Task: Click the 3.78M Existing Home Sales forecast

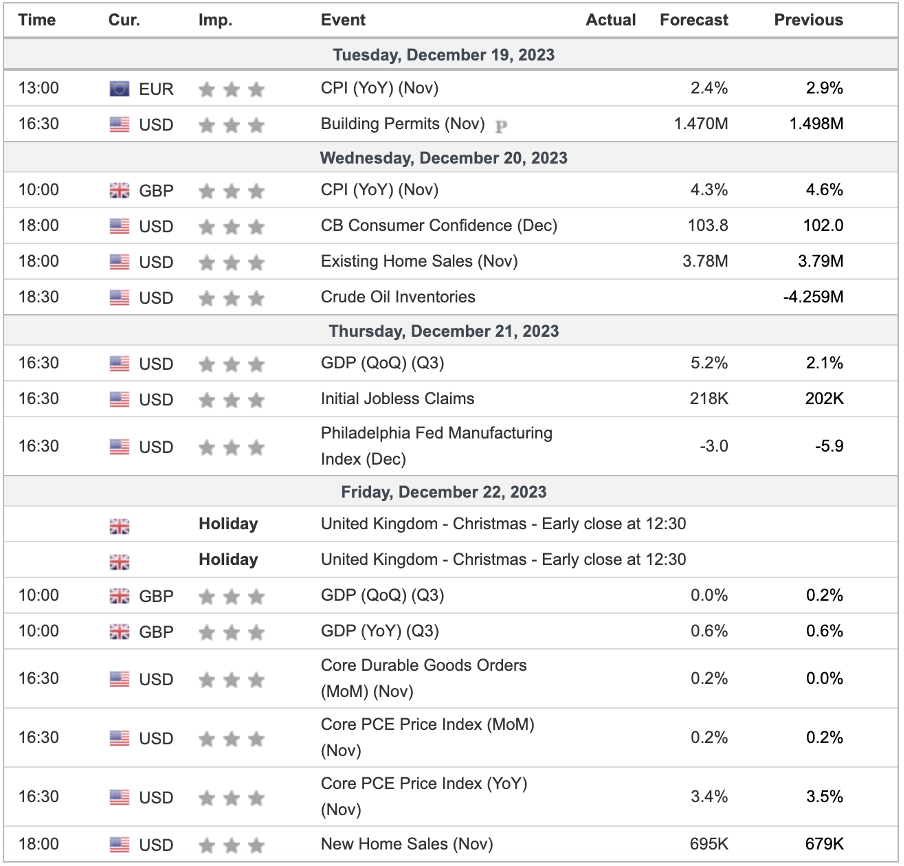Action: [x=705, y=261]
